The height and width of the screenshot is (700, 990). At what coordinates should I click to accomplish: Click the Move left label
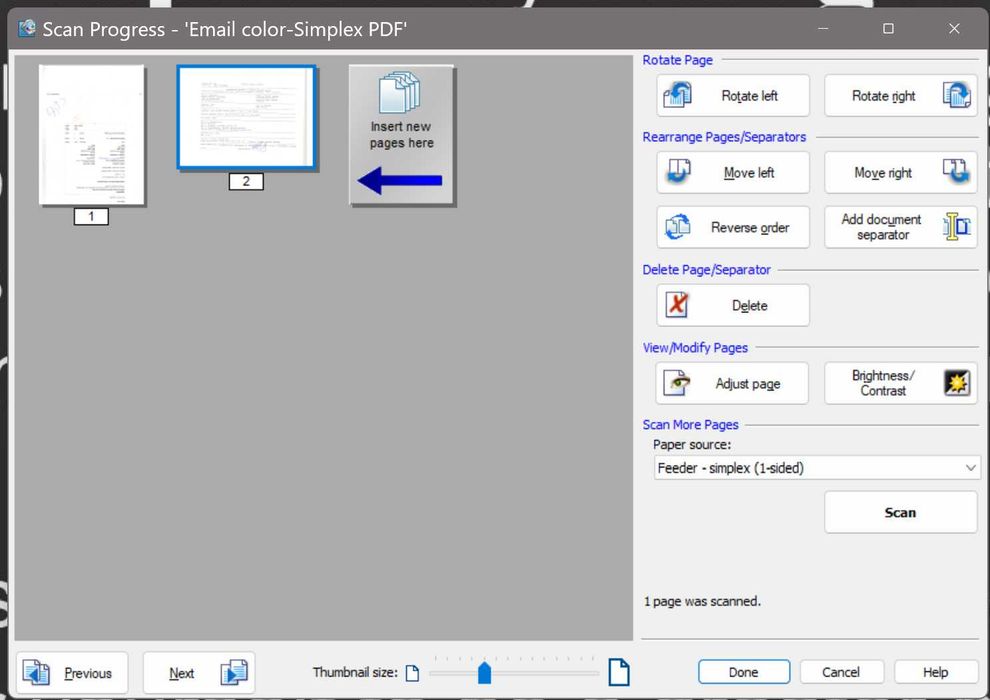point(749,172)
